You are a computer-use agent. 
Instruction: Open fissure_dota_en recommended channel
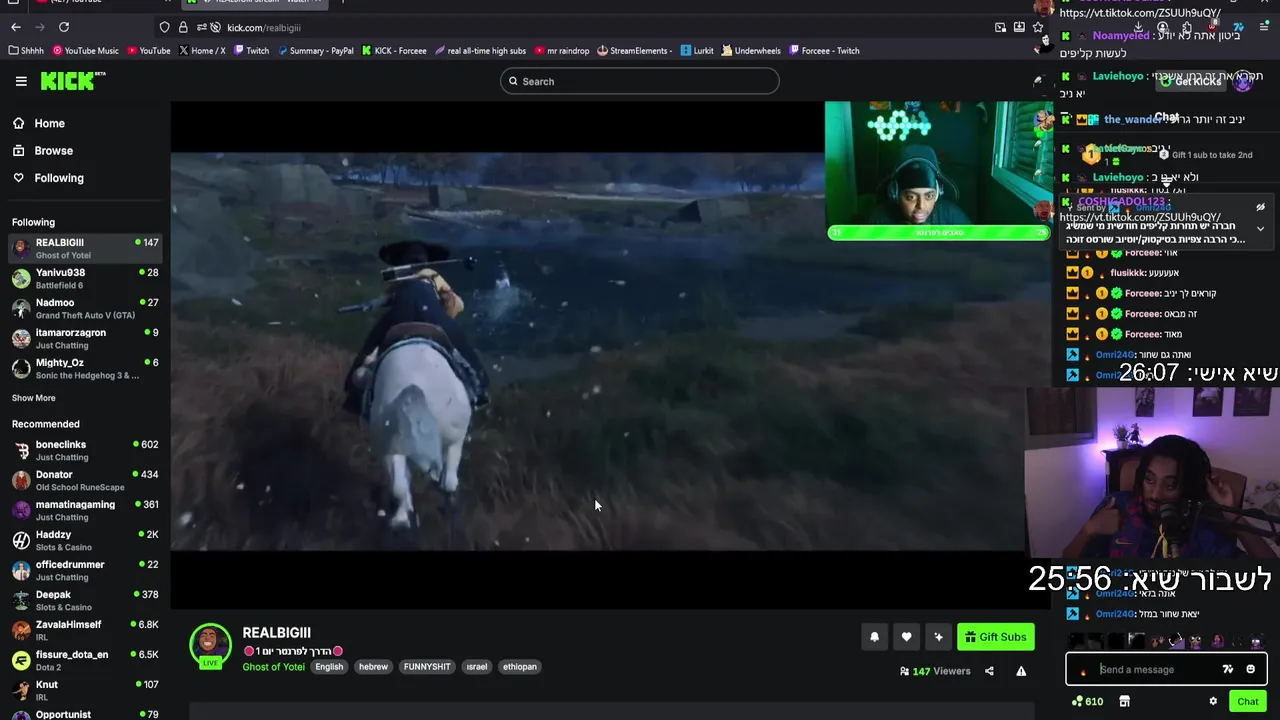[x=84, y=660]
